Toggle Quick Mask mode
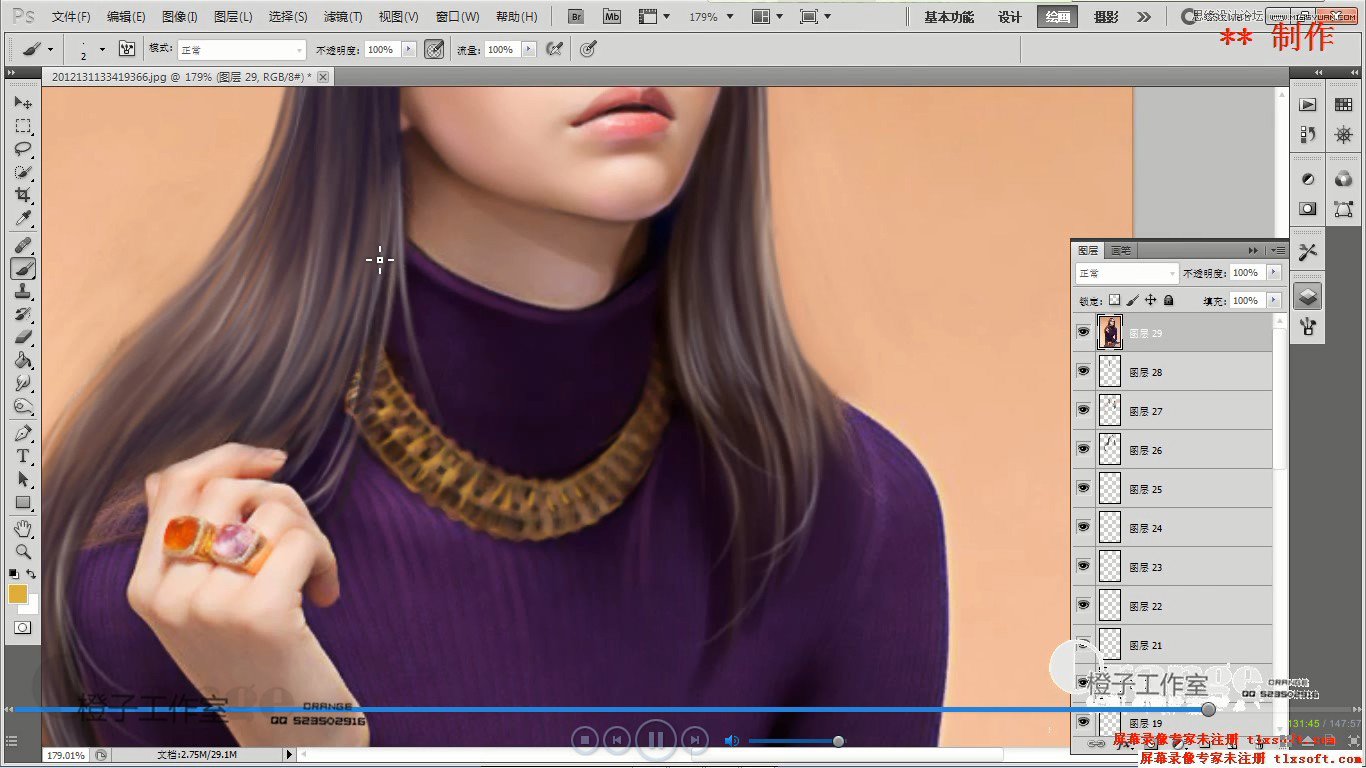Screen dimensions: 1366x768 (x=22, y=628)
